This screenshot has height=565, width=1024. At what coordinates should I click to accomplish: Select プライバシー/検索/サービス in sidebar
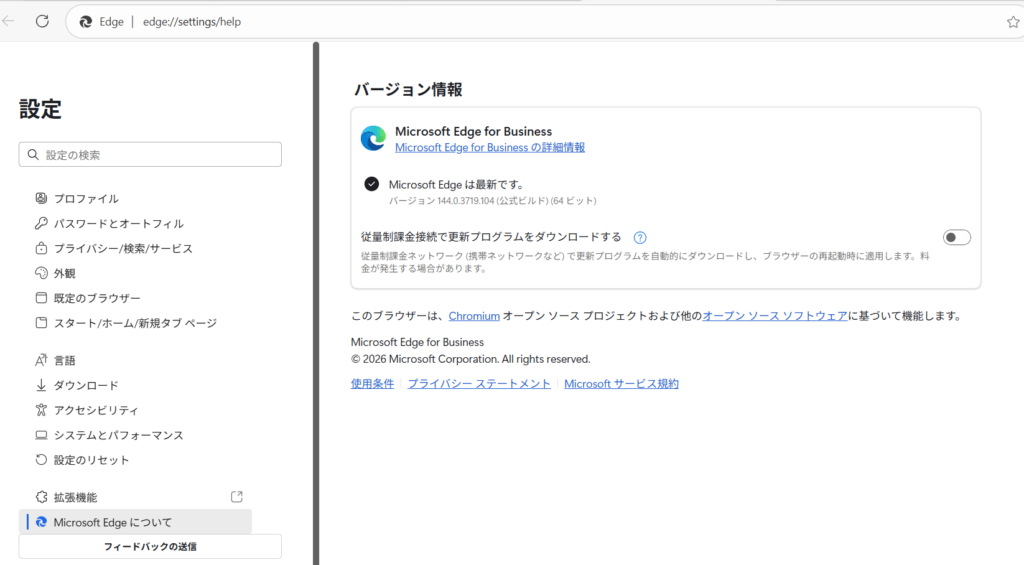coord(123,249)
